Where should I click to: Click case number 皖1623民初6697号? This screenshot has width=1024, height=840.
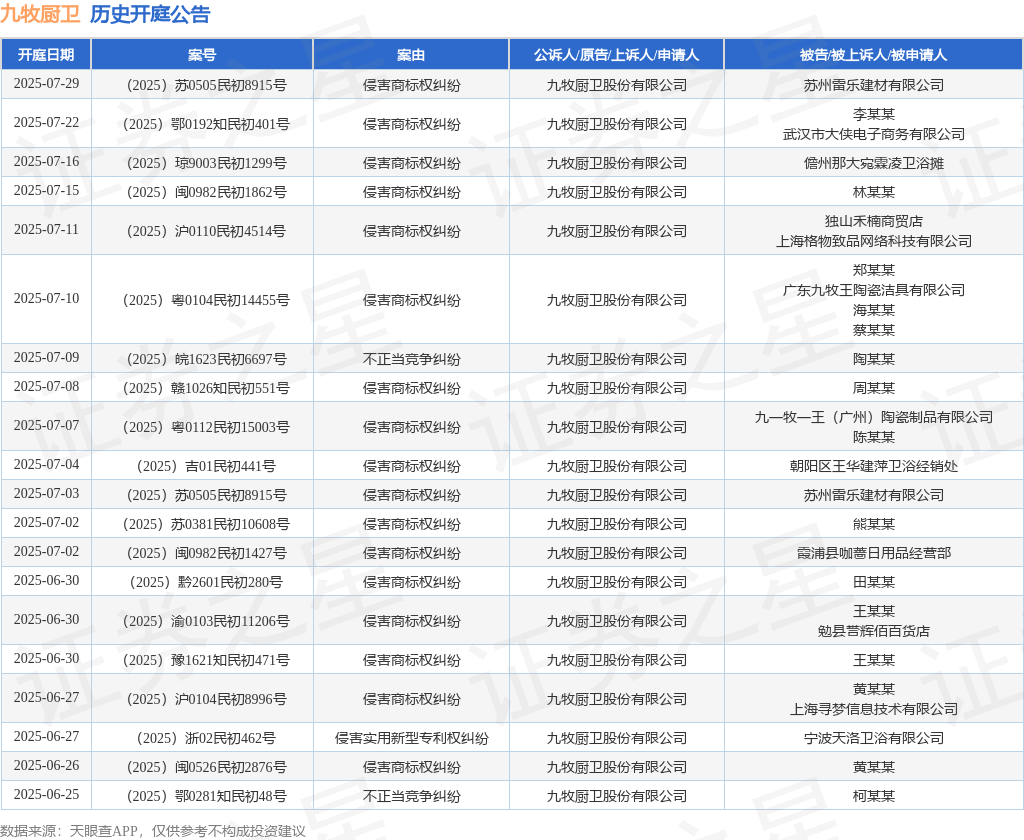point(206,359)
